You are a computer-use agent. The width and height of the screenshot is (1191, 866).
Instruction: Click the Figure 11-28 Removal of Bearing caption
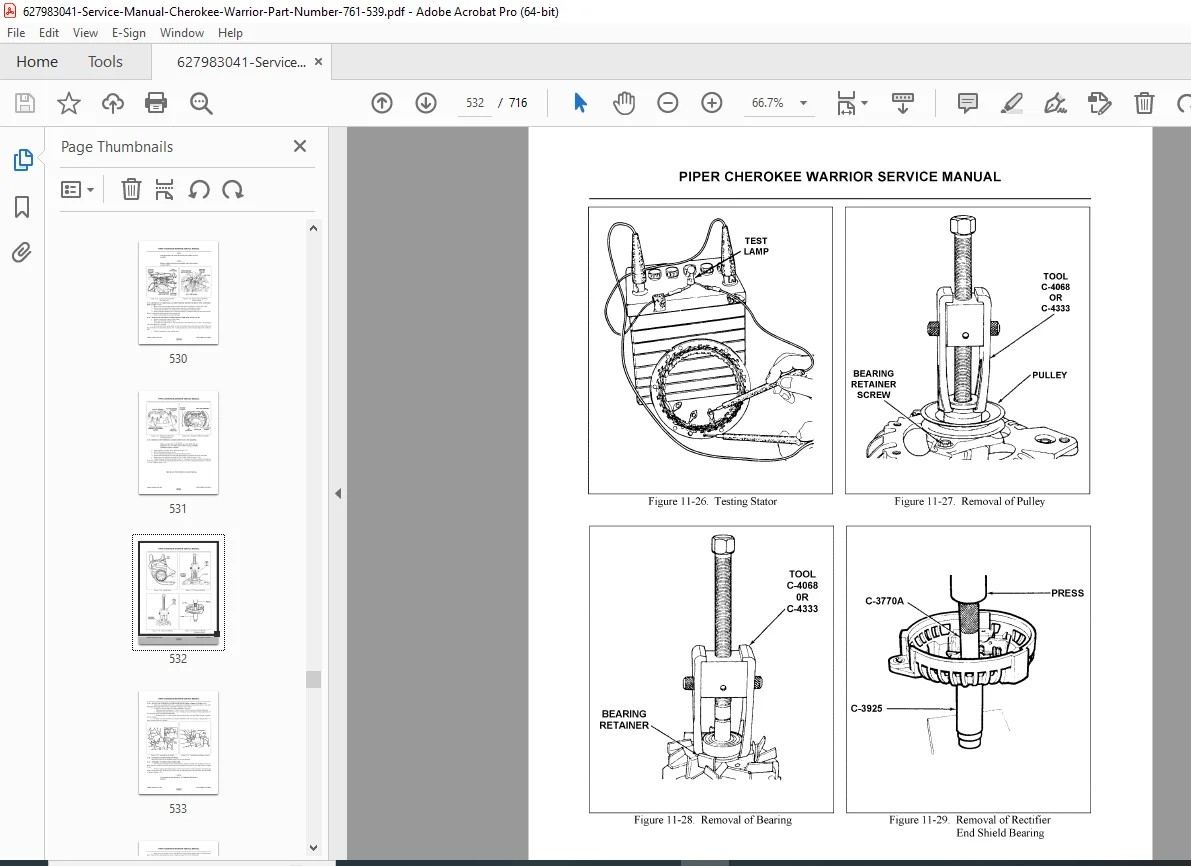[712, 820]
